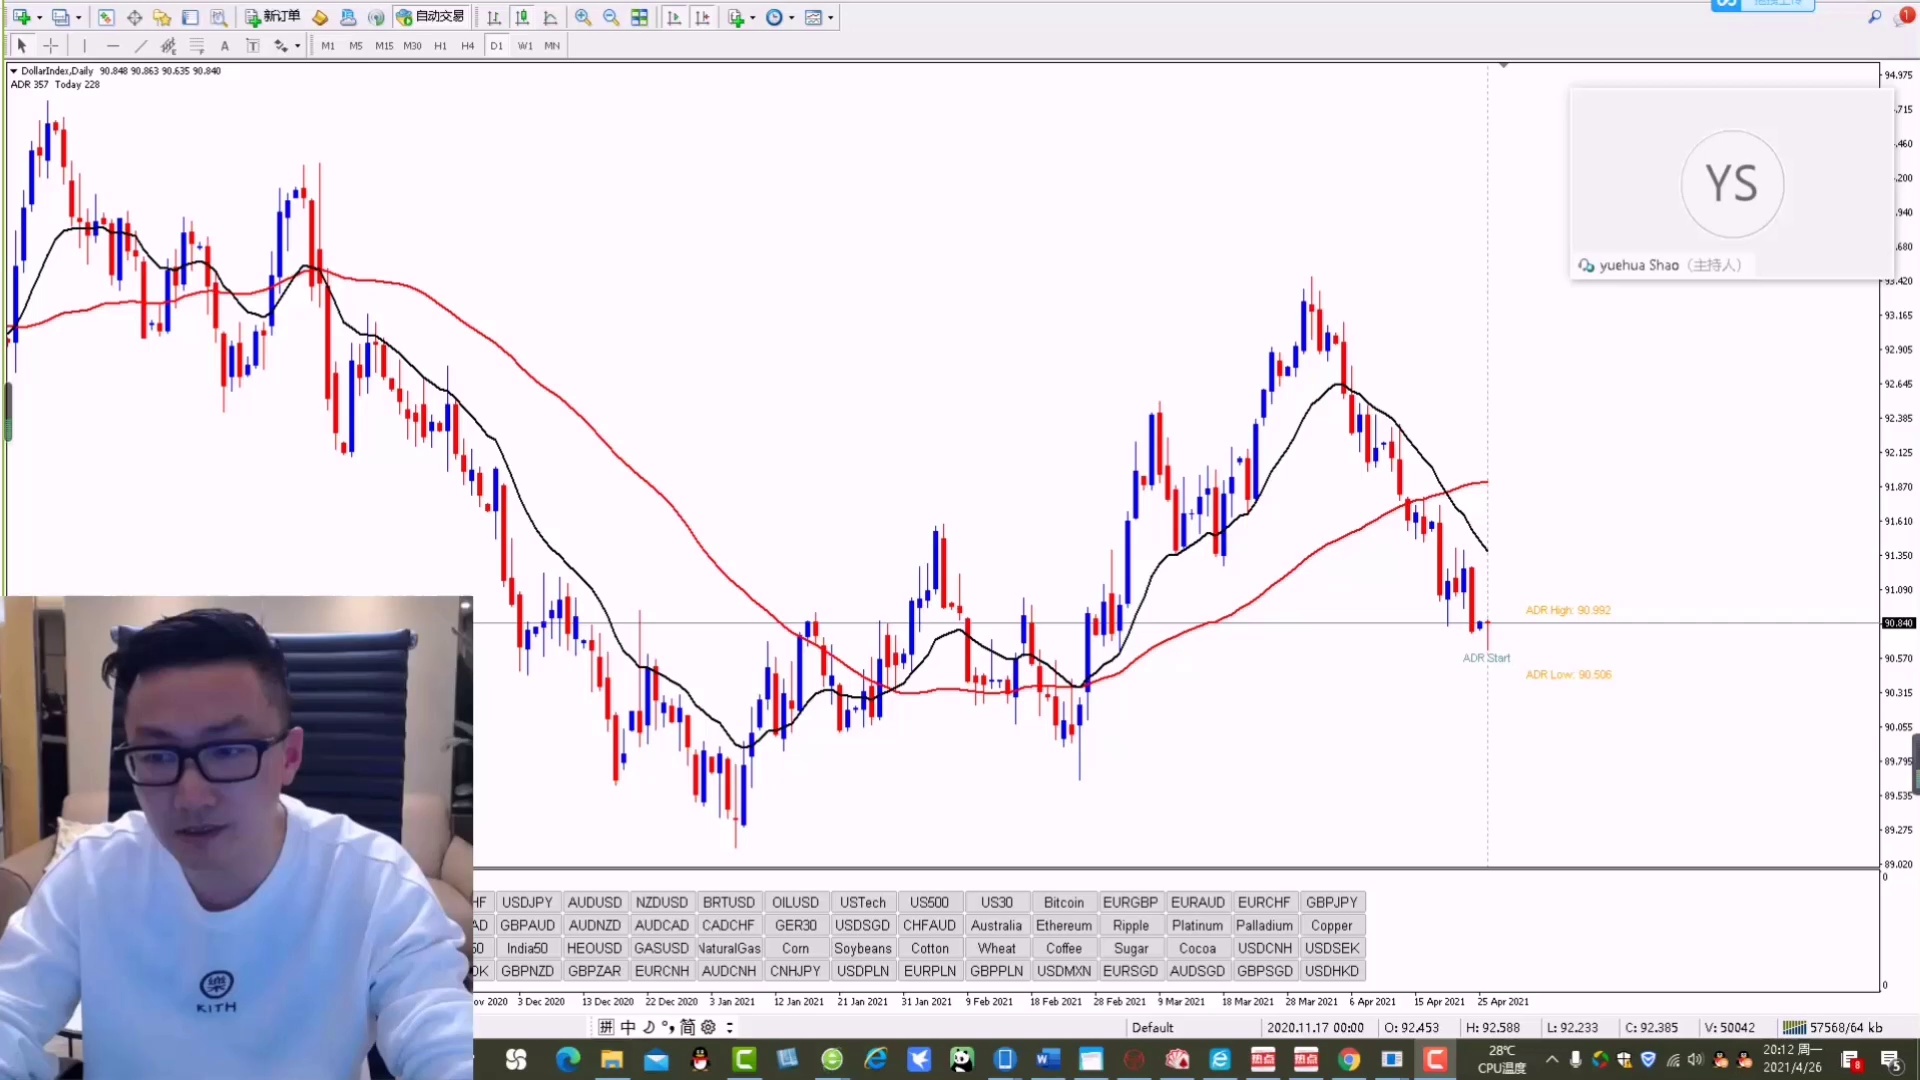
Task: Expand the periodicity clock dropdown
Action: click(791, 17)
